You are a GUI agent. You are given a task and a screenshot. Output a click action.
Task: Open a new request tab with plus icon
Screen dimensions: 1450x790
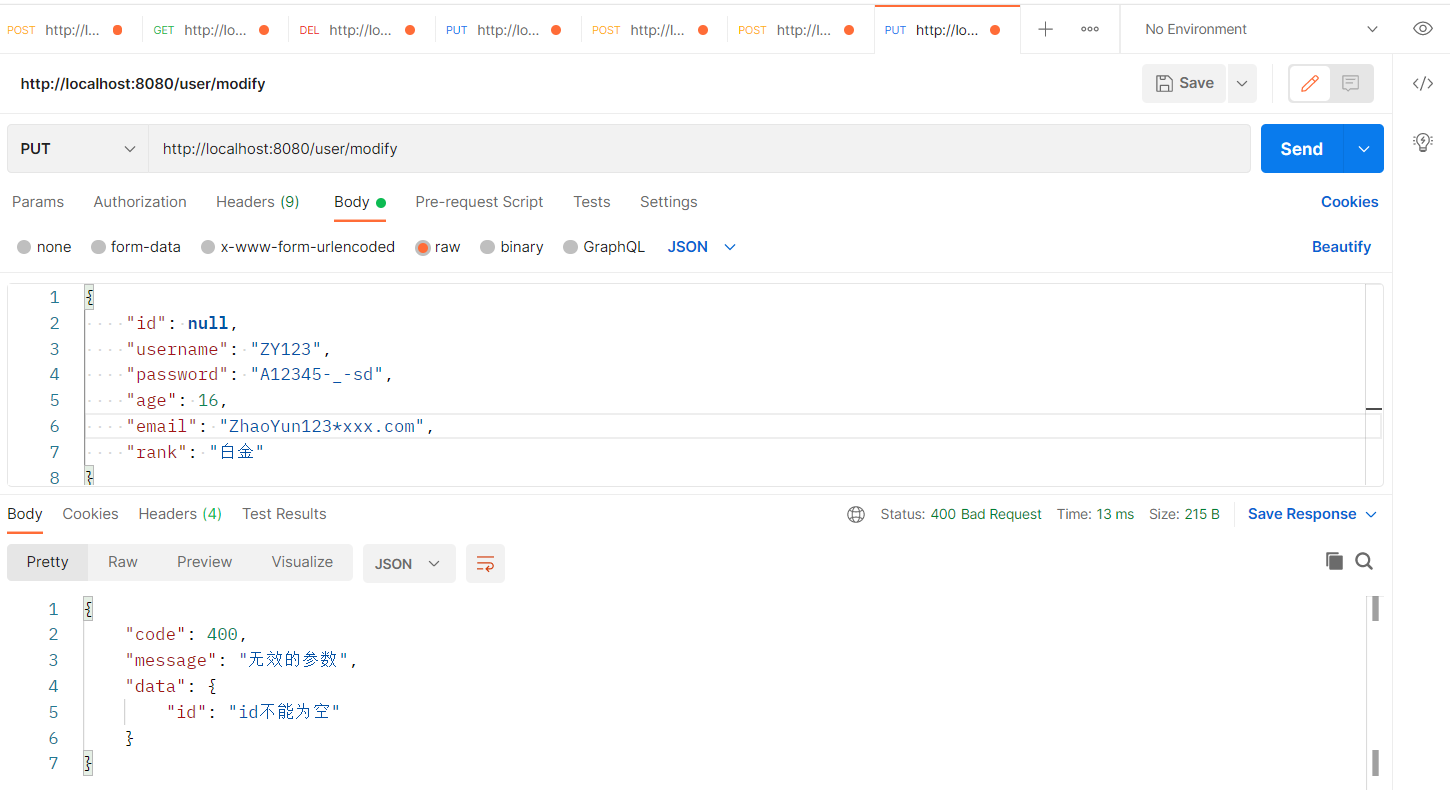tap(1045, 29)
